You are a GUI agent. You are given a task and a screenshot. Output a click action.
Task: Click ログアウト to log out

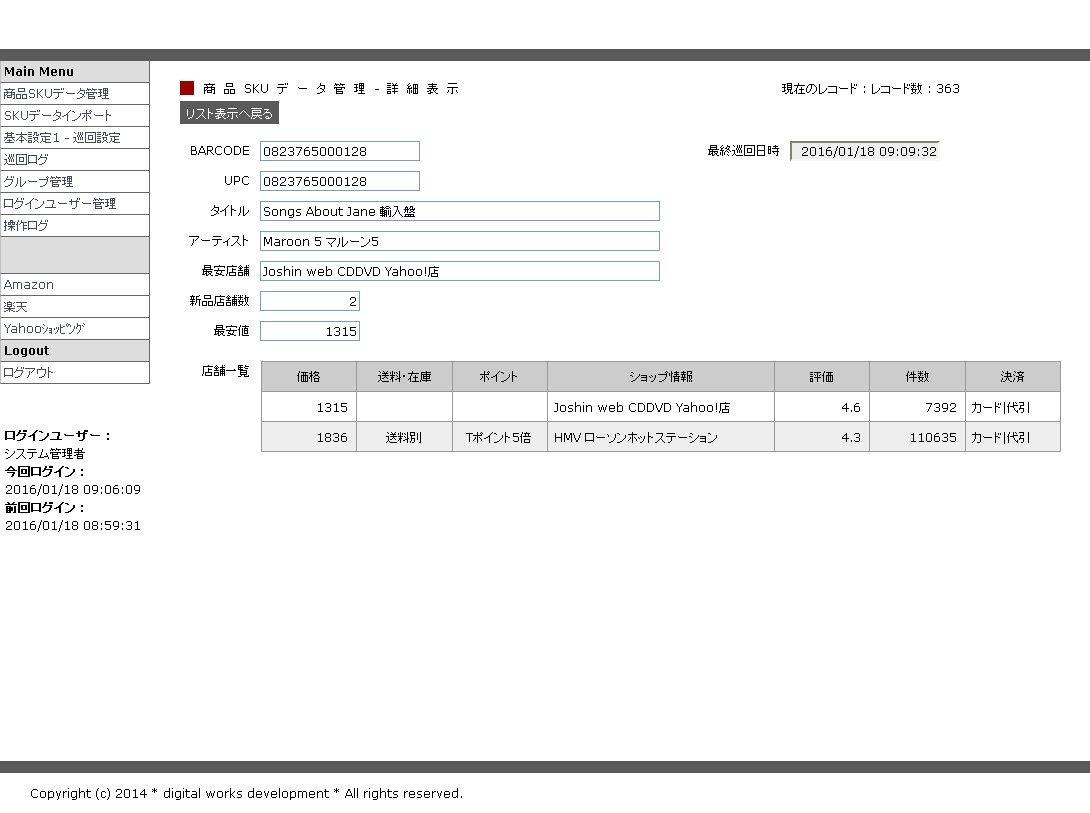(x=74, y=372)
